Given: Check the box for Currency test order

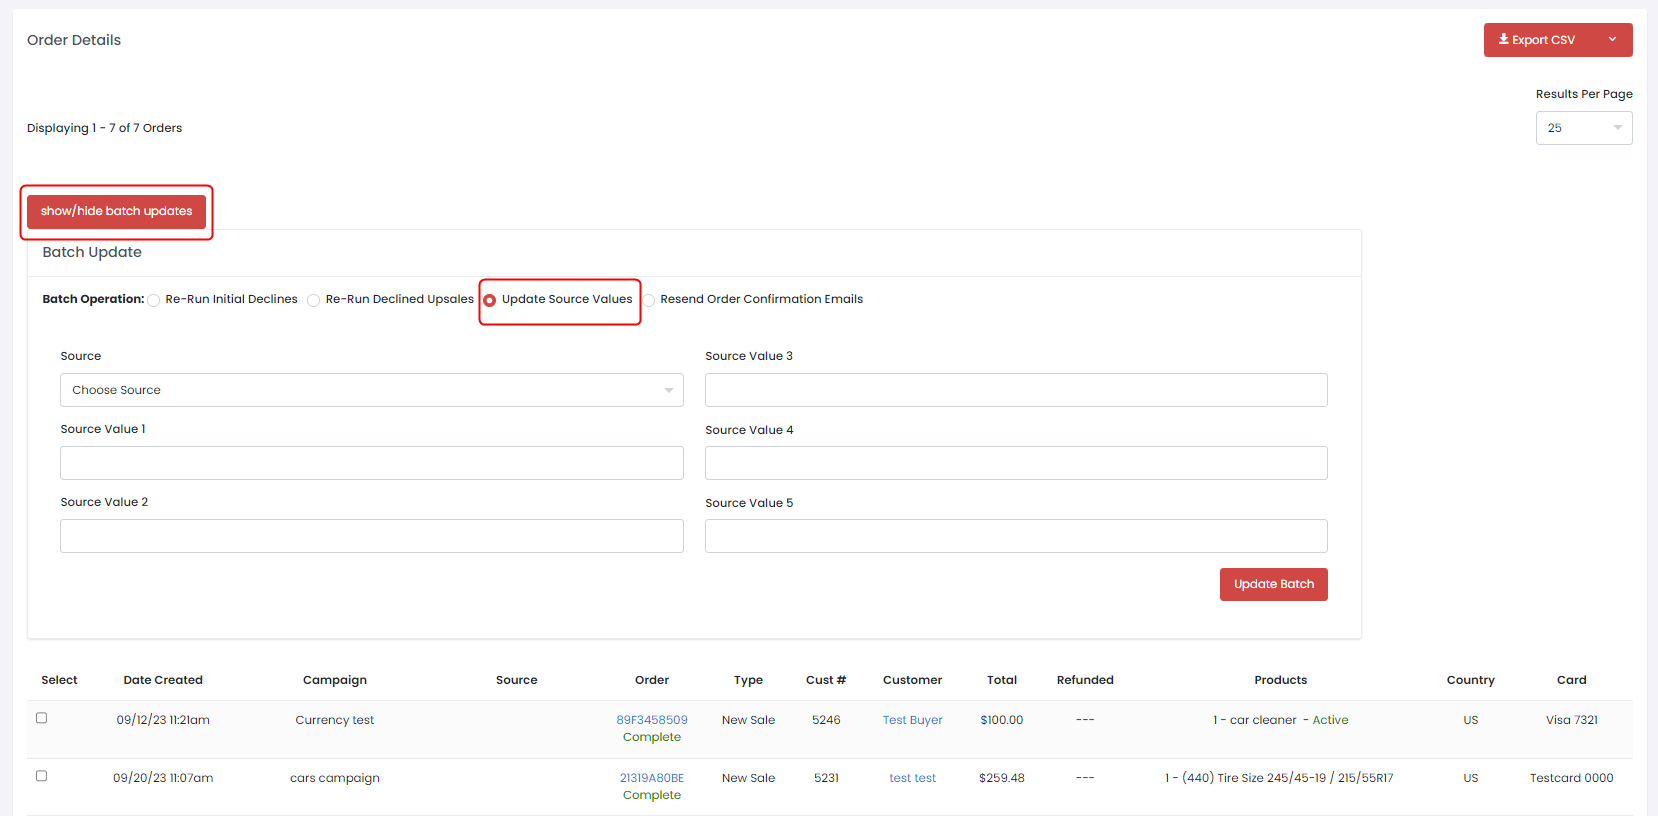Looking at the screenshot, I should pyautogui.click(x=42, y=718).
